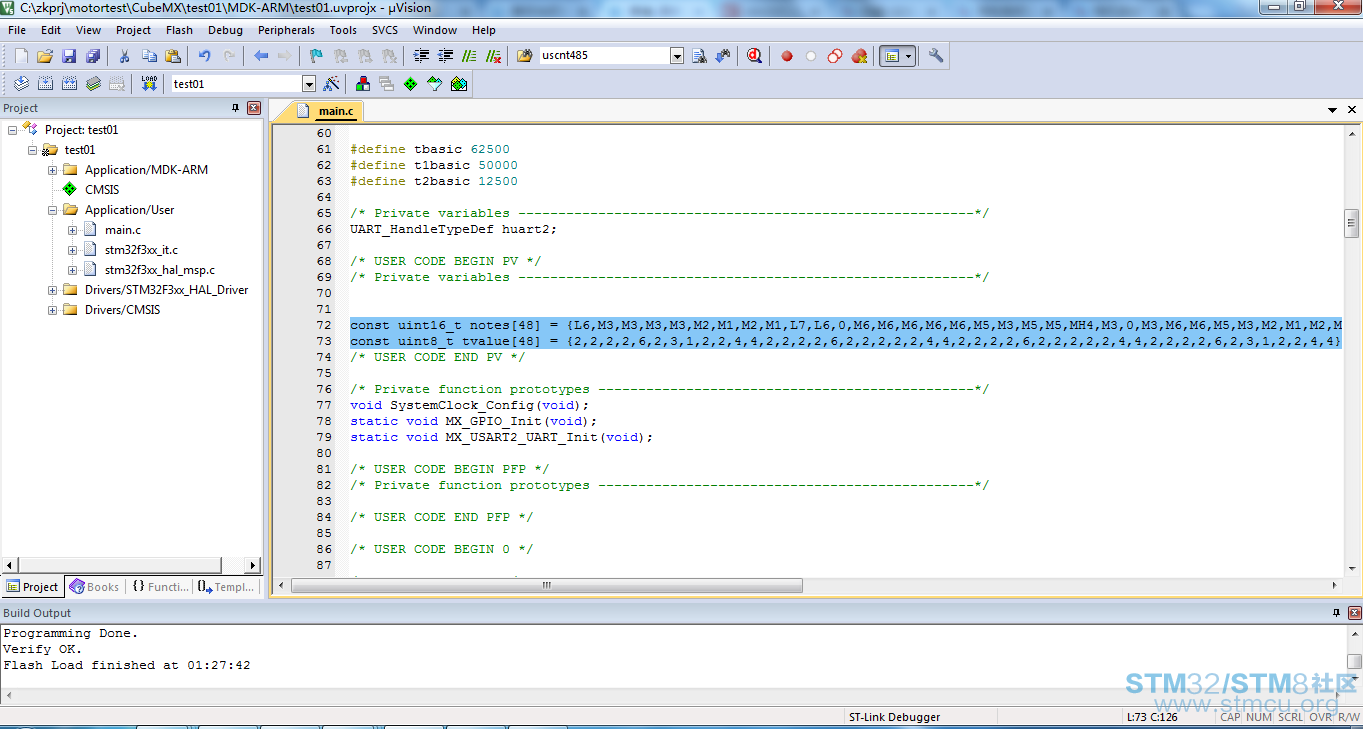Disable all breakpoints icon
The image size is (1363, 729).
click(x=835, y=56)
